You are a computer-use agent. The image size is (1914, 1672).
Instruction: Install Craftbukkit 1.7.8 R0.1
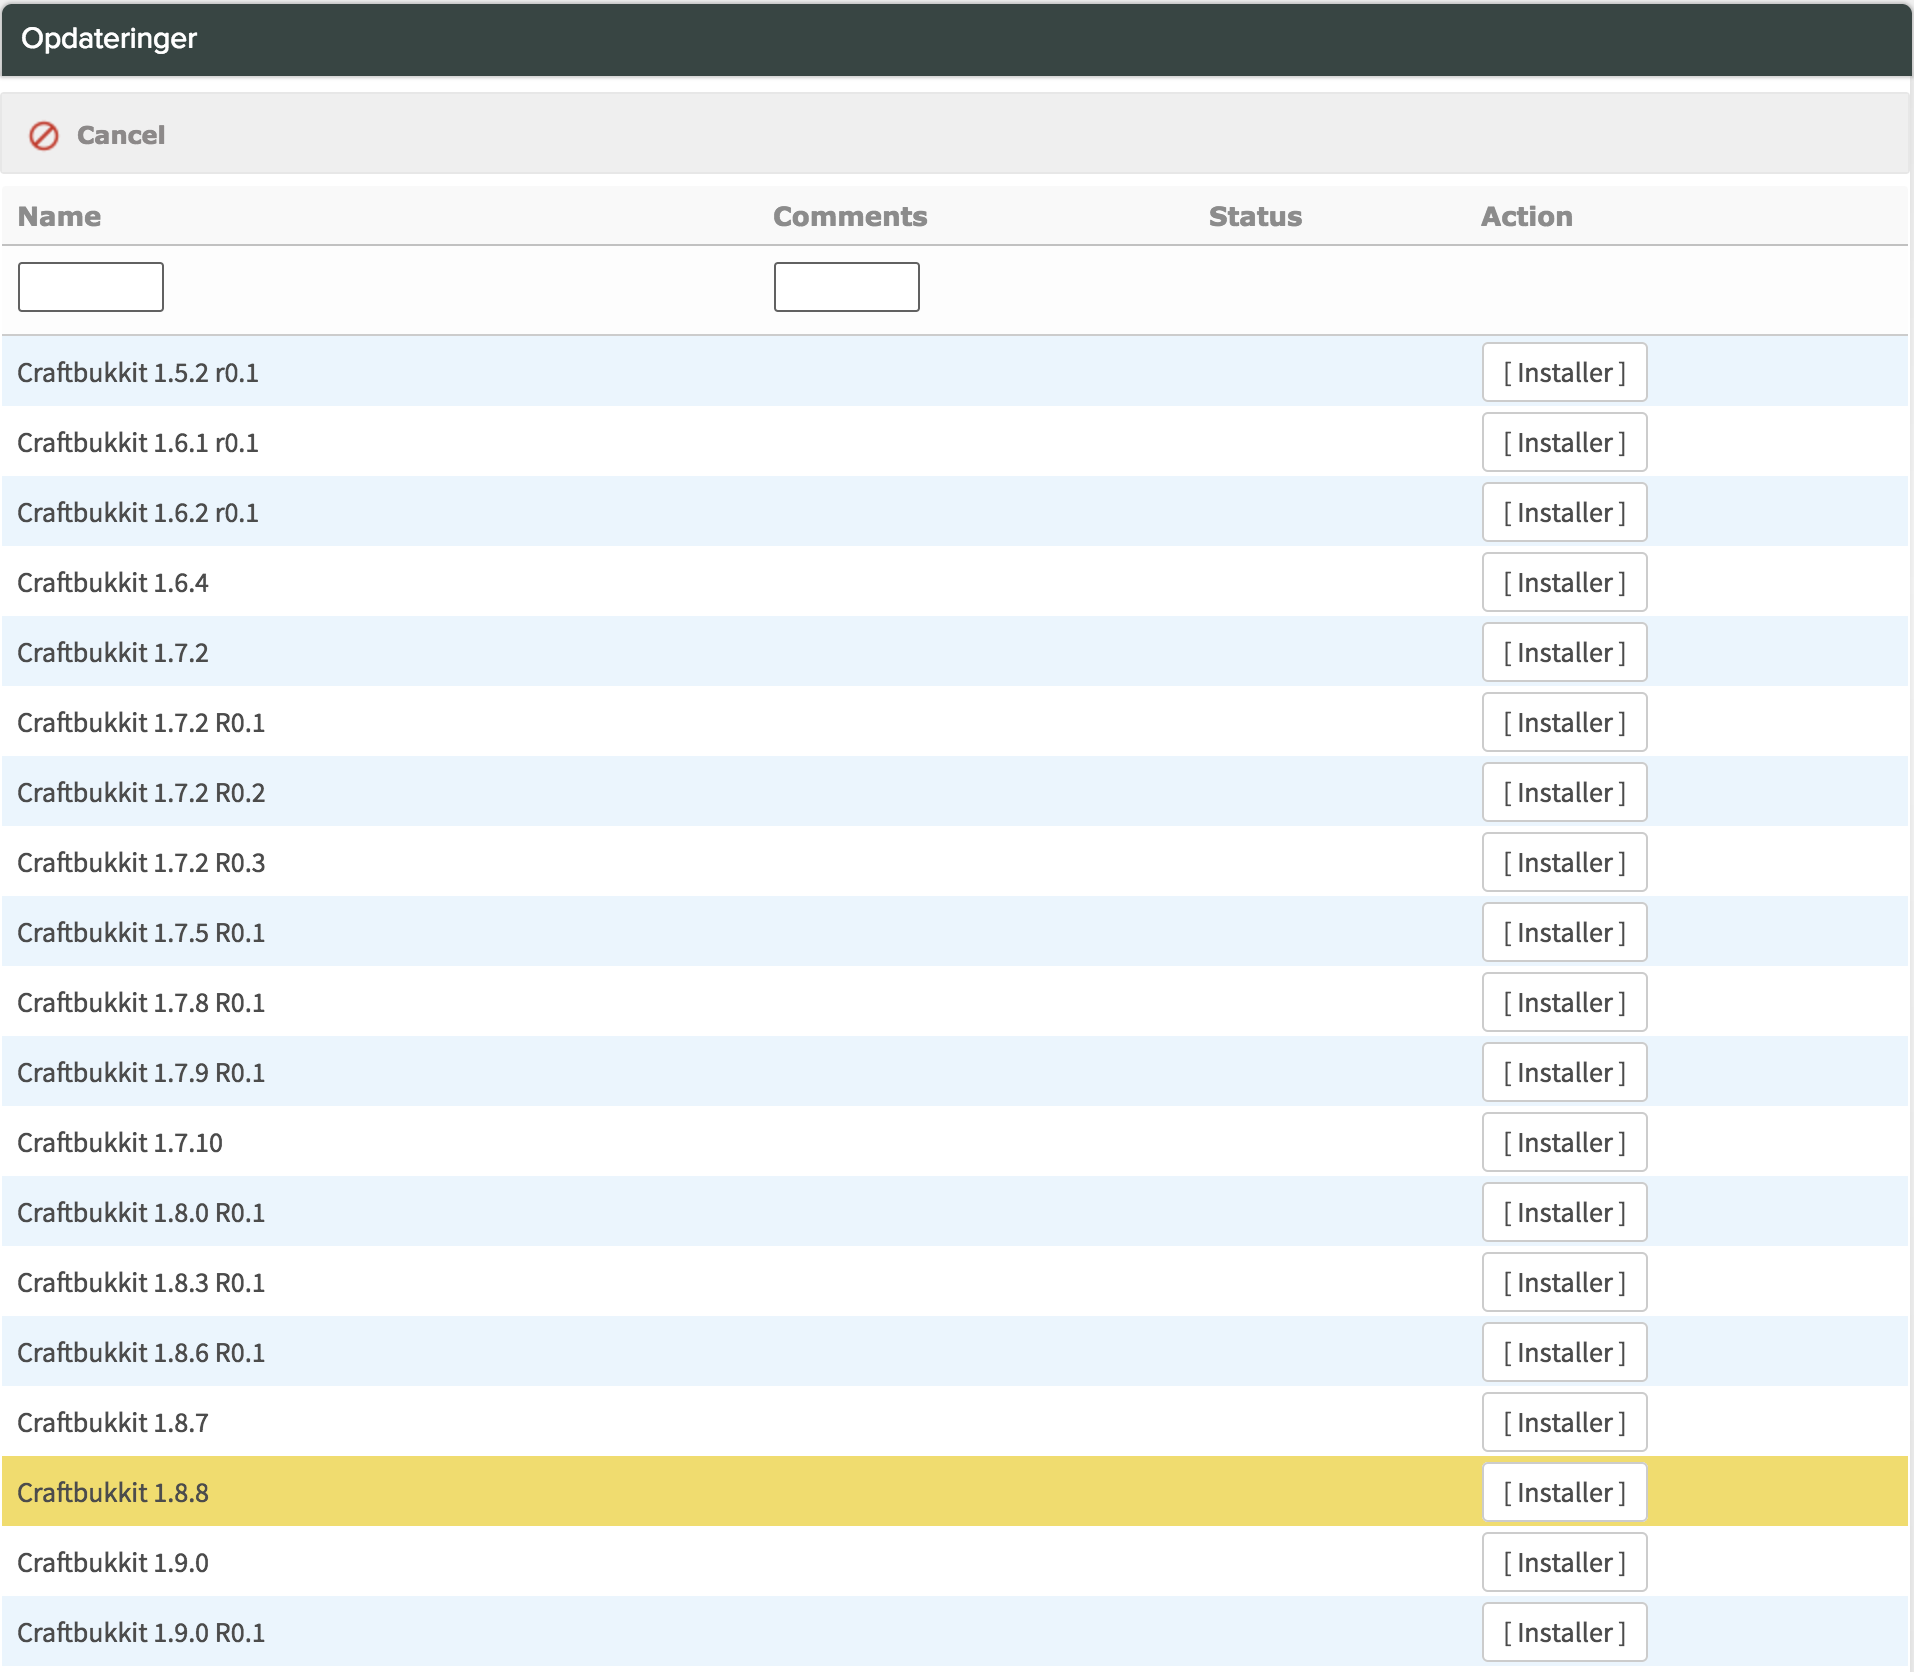click(x=1565, y=1002)
